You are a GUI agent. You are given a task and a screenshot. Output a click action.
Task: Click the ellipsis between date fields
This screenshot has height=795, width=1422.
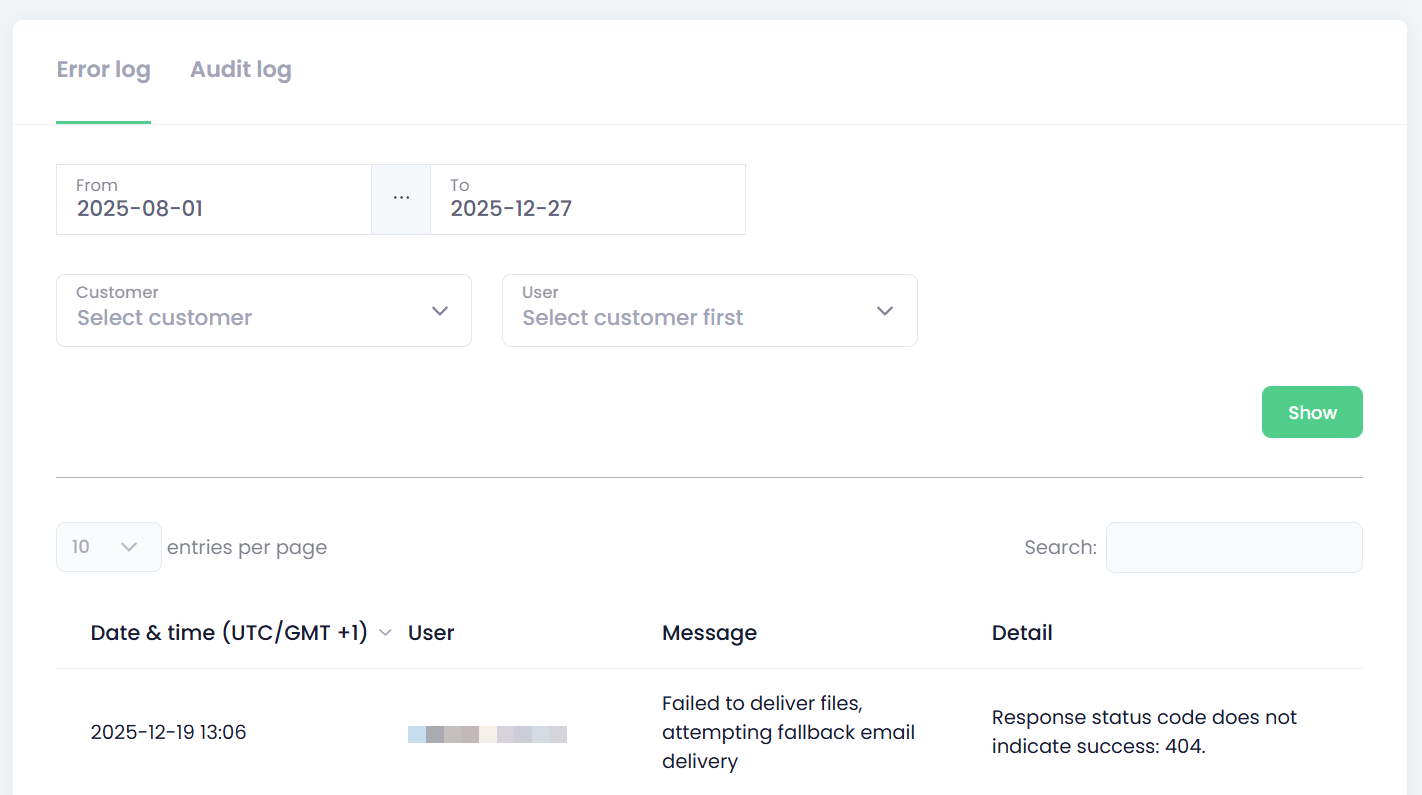pyautogui.click(x=401, y=199)
